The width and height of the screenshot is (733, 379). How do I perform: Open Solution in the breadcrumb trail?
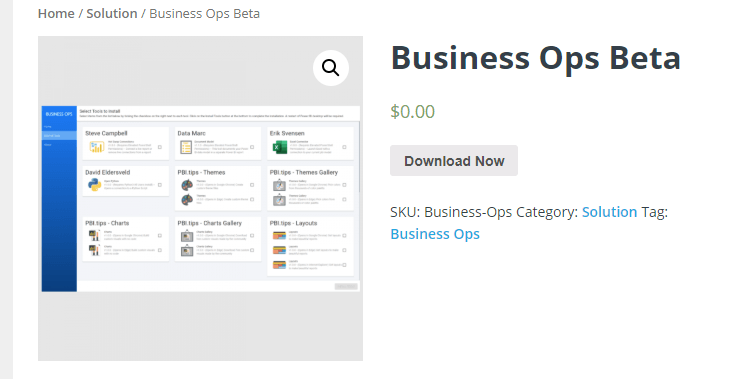coord(112,14)
